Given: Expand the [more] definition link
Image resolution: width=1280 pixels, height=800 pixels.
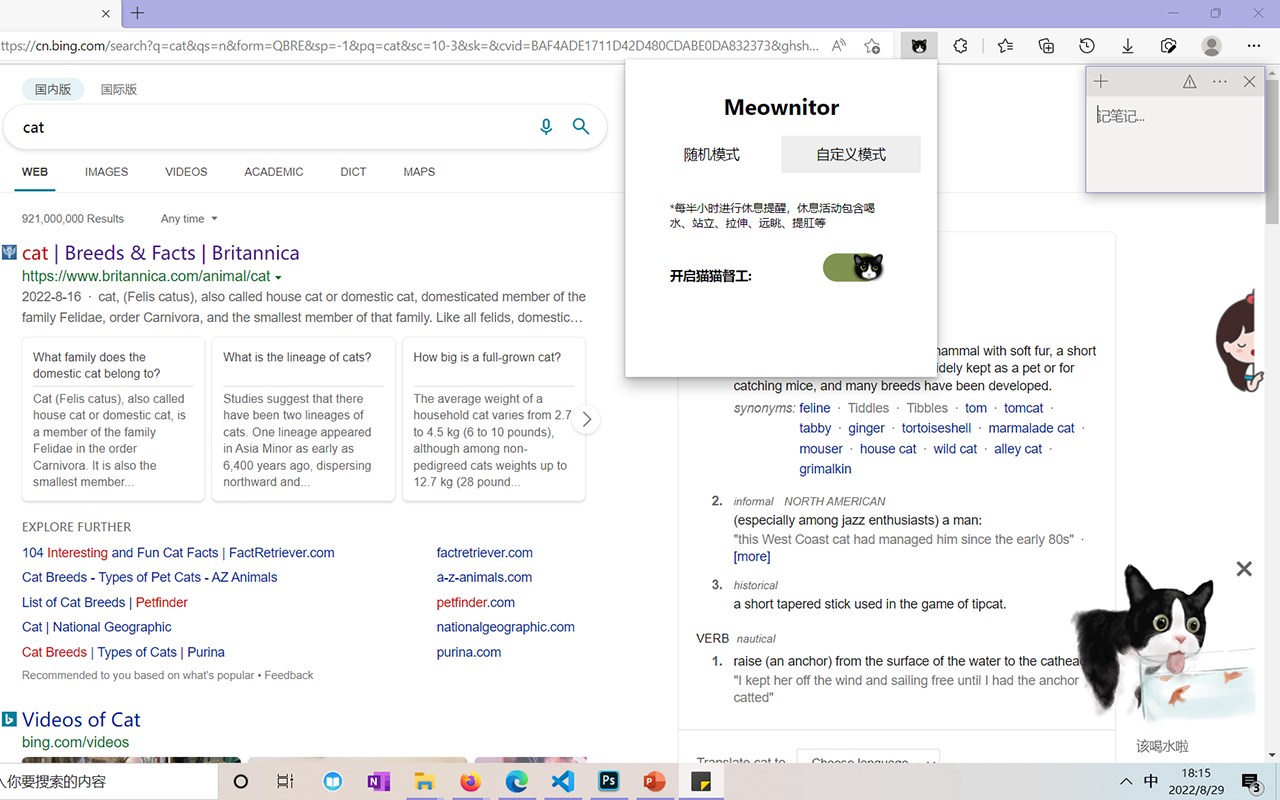Looking at the screenshot, I should tap(752, 557).
